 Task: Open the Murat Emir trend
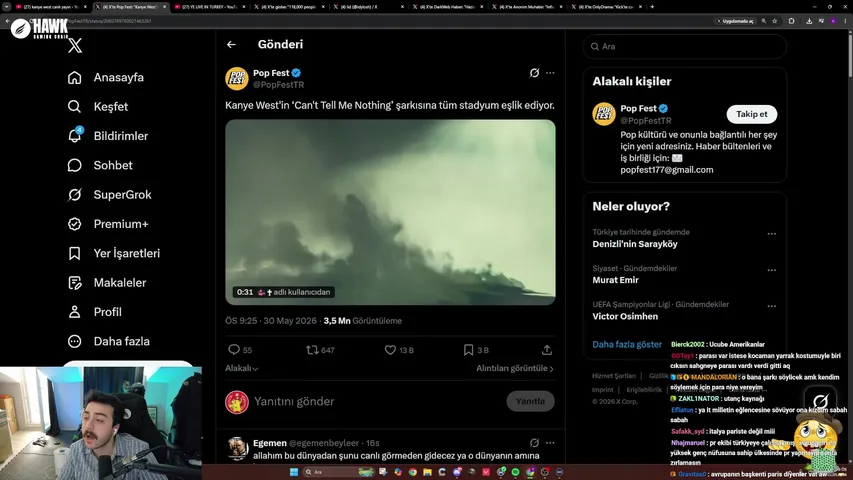[615, 280]
